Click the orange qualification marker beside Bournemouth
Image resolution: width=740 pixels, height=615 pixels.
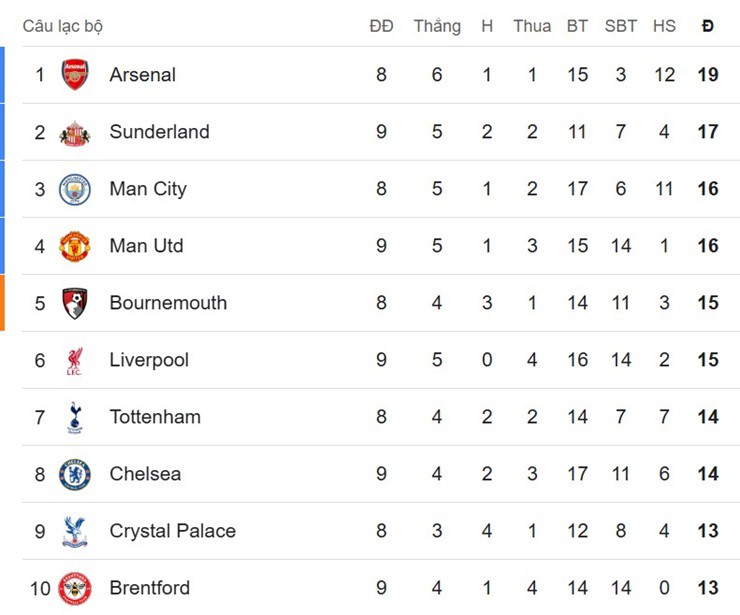pyautogui.click(x=2, y=303)
